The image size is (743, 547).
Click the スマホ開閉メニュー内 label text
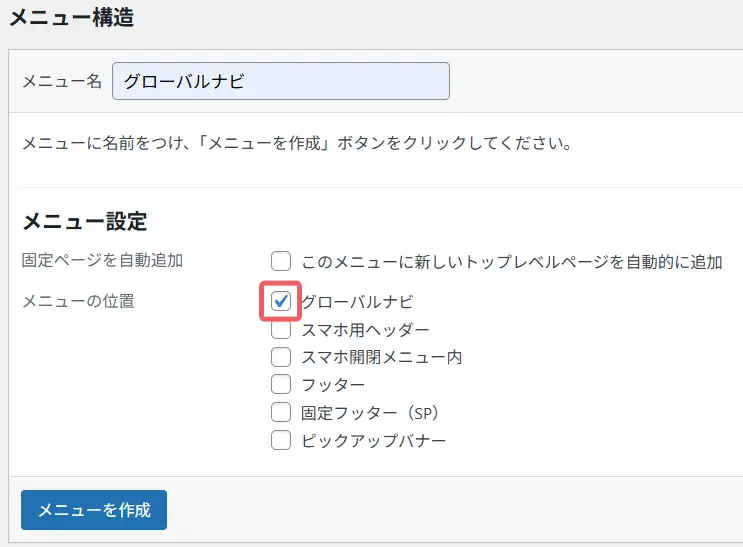[382, 357]
